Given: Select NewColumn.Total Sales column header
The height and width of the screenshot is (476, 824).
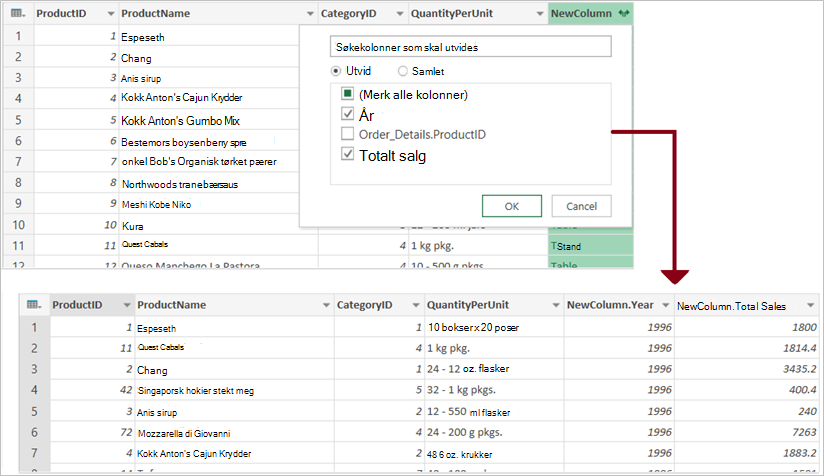Looking at the screenshot, I should (x=747, y=305).
